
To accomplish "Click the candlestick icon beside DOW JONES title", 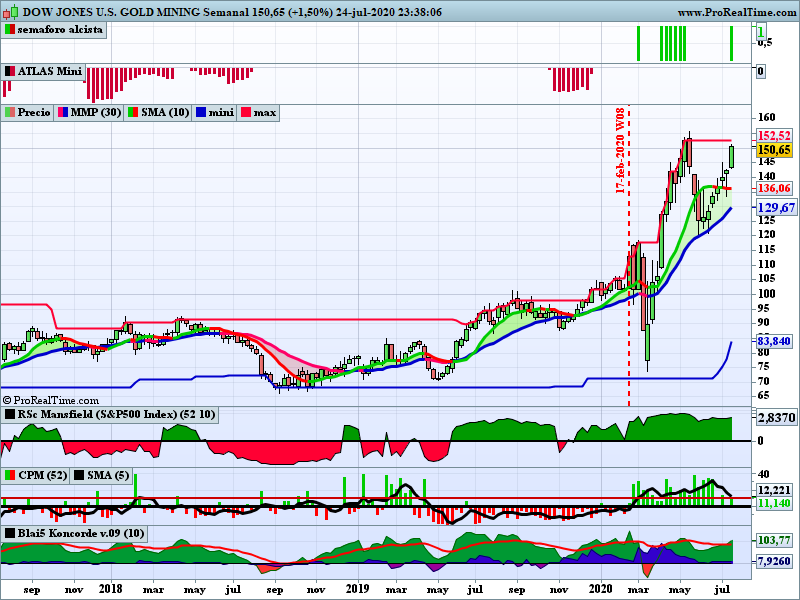I will click(11, 11).
